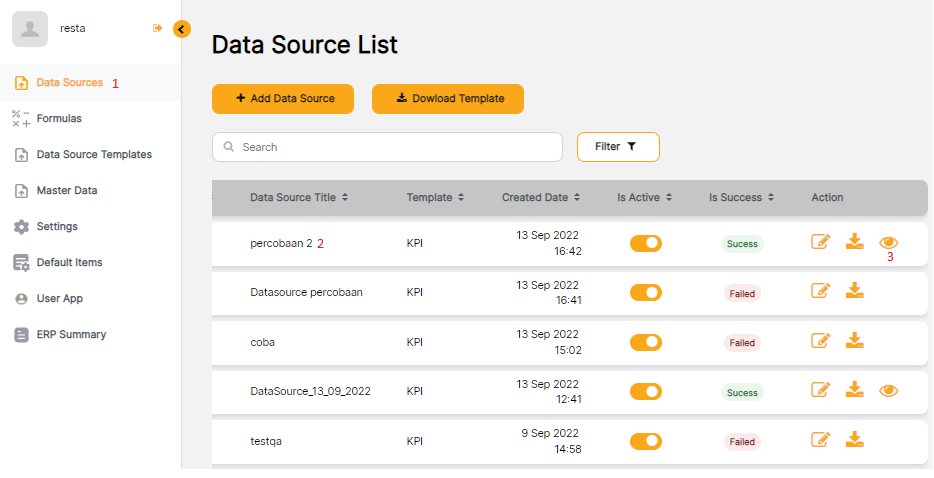Viewport: 934px width, 478px height.
Task: Click download icon for Datasource percobaan row
Action: 854,291
